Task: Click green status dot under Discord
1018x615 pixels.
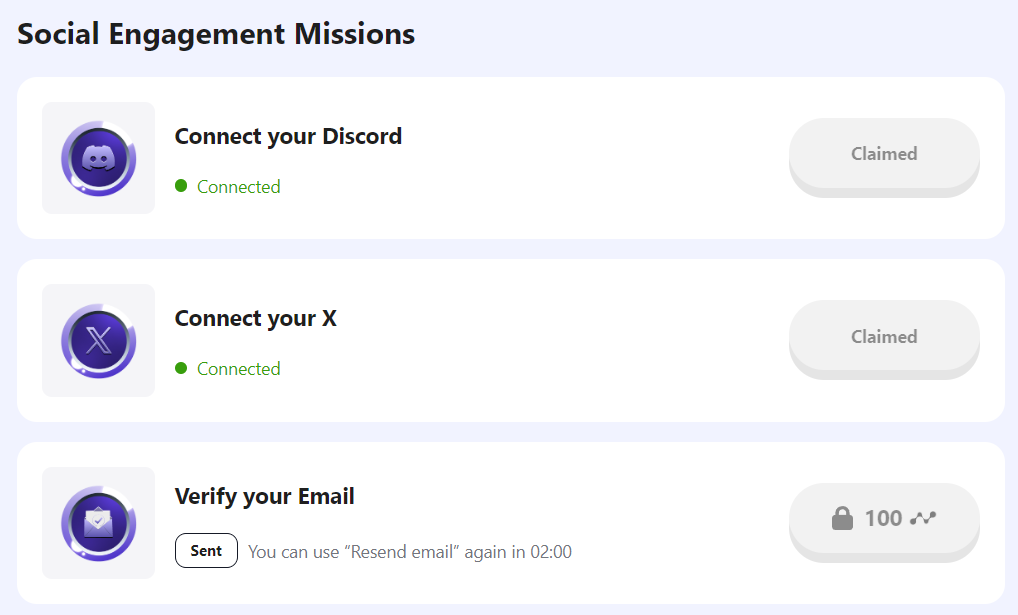Action: (181, 186)
